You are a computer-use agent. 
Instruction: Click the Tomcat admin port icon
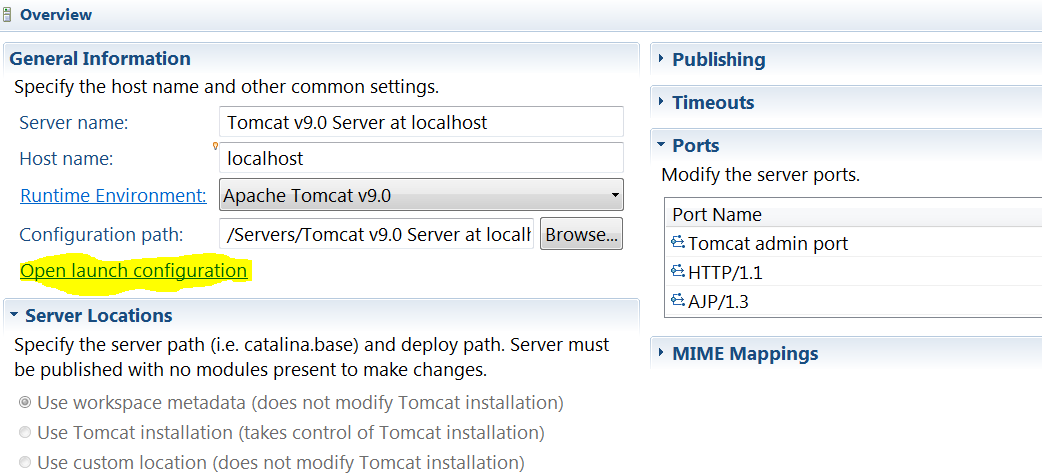click(678, 243)
